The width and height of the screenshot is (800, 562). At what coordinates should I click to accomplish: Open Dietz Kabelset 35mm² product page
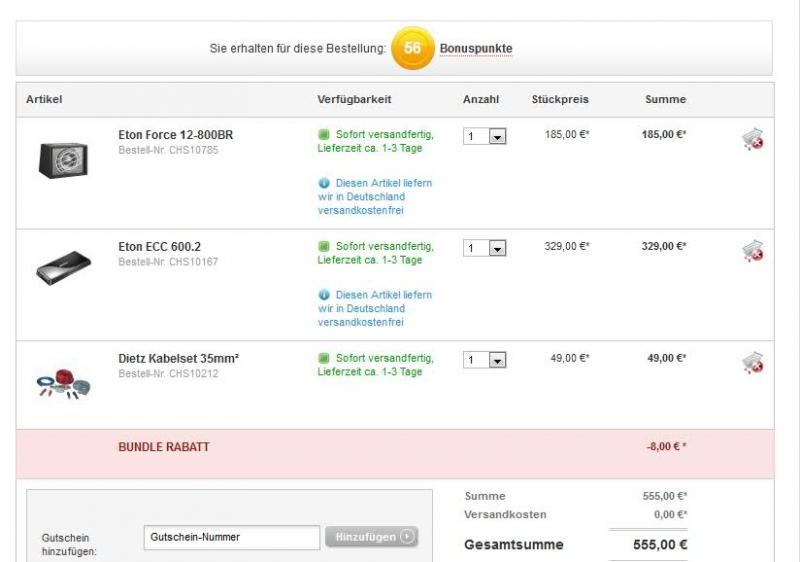tap(179, 359)
